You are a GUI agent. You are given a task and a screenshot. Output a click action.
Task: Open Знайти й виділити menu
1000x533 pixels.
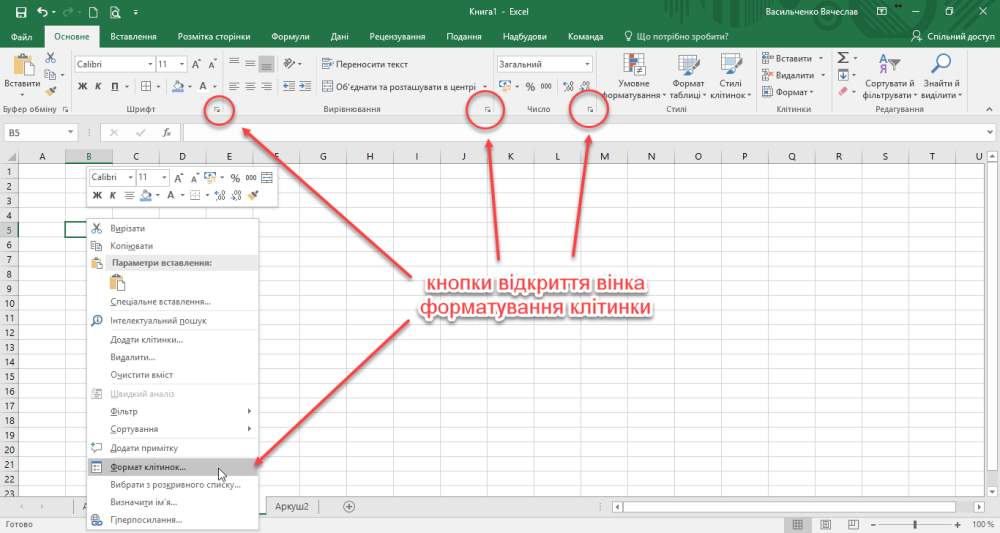click(x=941, y=77)
